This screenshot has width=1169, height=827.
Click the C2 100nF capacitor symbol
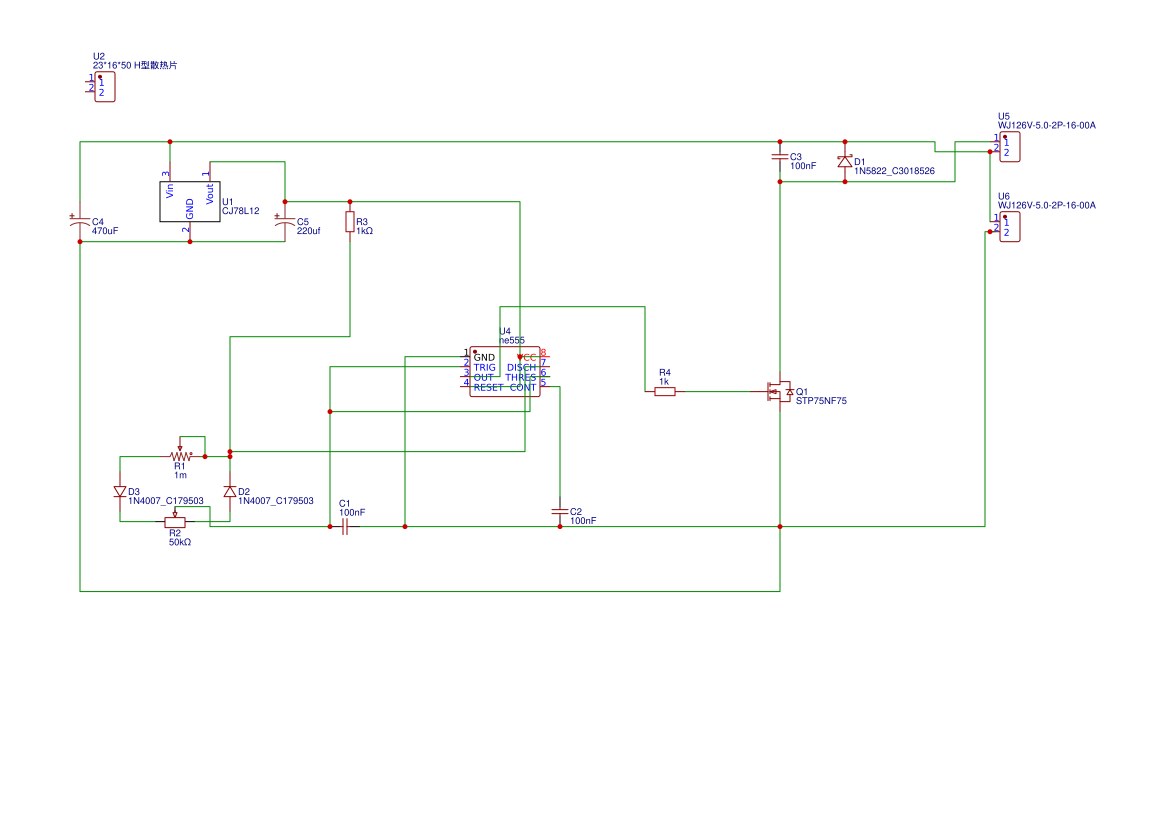(560, 512)
